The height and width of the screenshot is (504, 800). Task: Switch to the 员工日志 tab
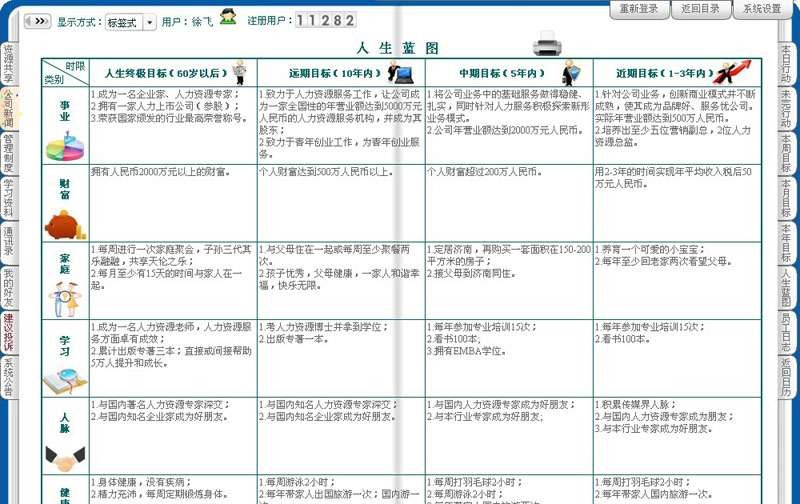tap(786, 333)
